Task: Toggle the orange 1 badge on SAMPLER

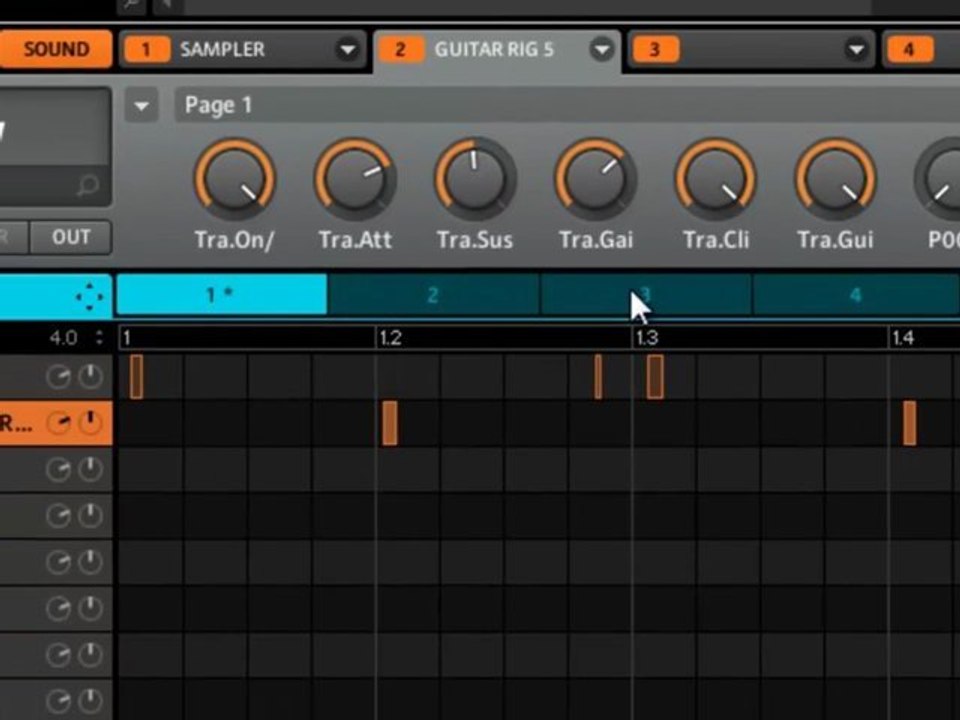Action: (x=146, y=50)
